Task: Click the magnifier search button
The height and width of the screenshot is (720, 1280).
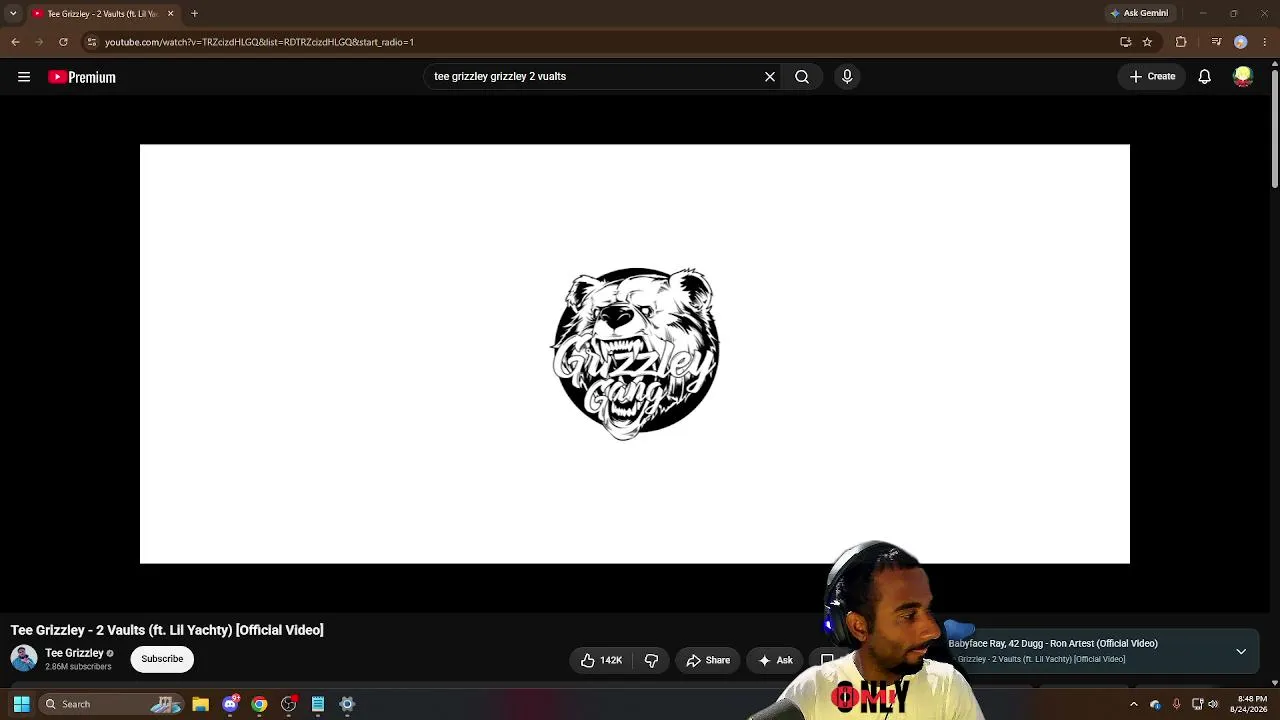Action: [802, 77]
